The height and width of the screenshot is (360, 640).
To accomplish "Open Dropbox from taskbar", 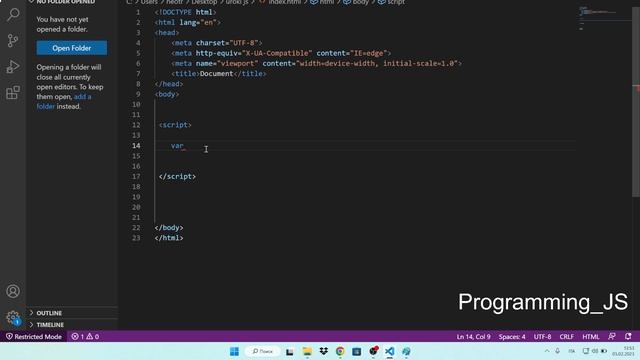I will 324,351.
